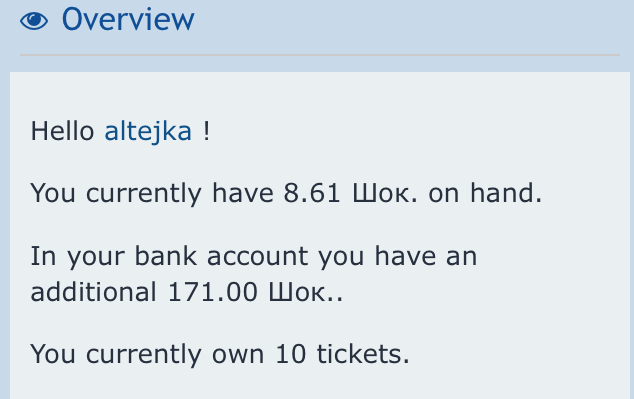Click 'You currently own' text
This screenshot has height=399, width=634.
pyautogui.click(x=148, y=355)
